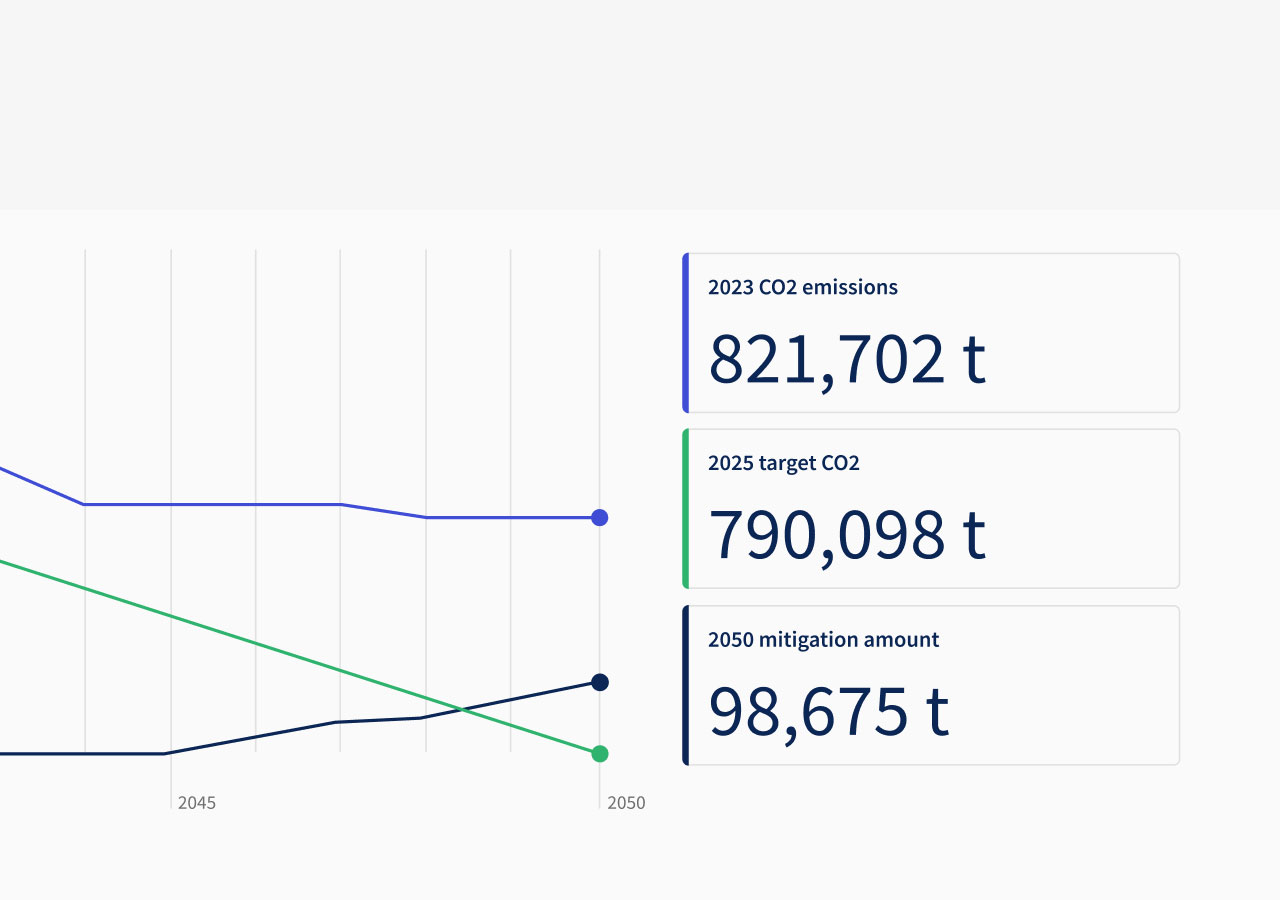Select the 2045 axis label
Image resolution: width=1280 pixels, height=900 pixels.
197,802
